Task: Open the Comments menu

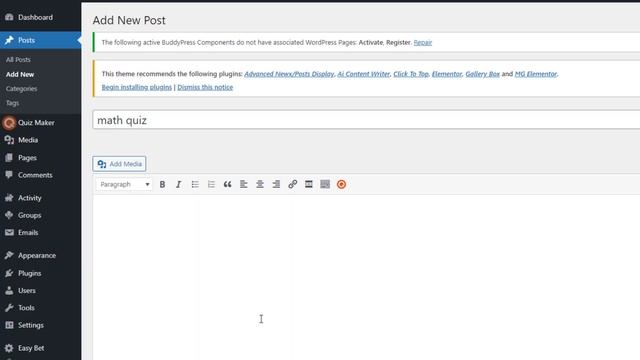Action: click(35, 175)
